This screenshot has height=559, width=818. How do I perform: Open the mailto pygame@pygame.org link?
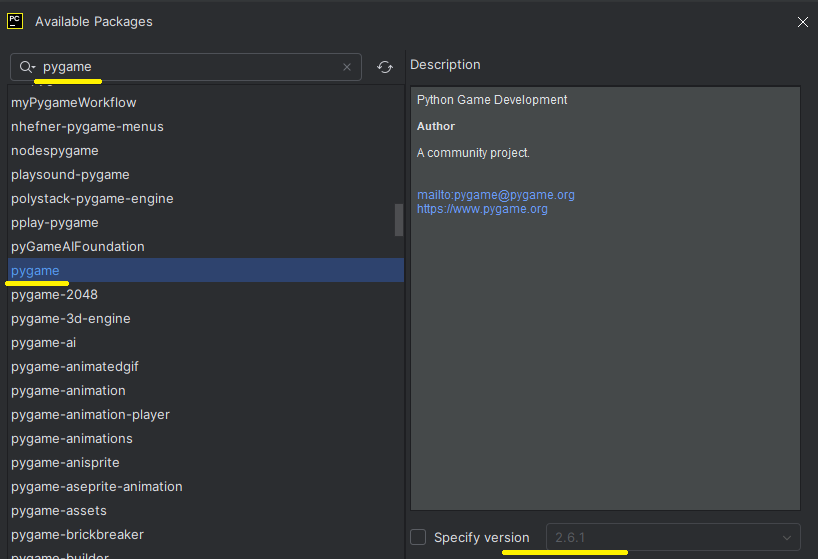(495, 195)
